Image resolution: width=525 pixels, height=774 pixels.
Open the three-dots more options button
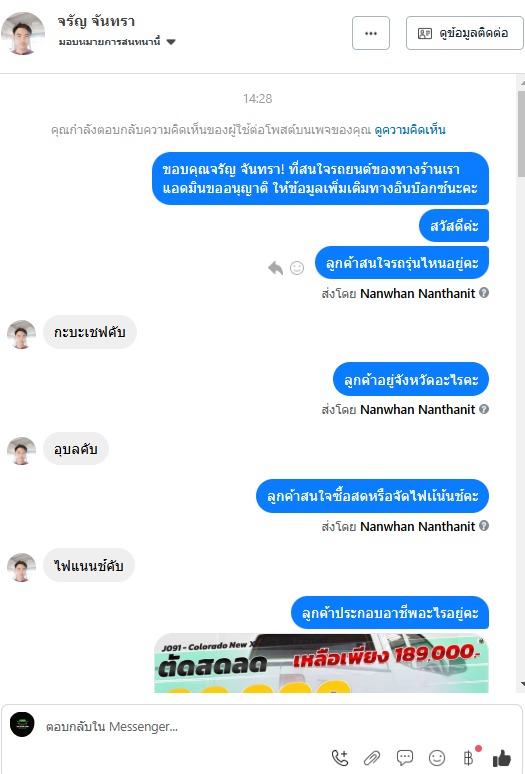371,33
